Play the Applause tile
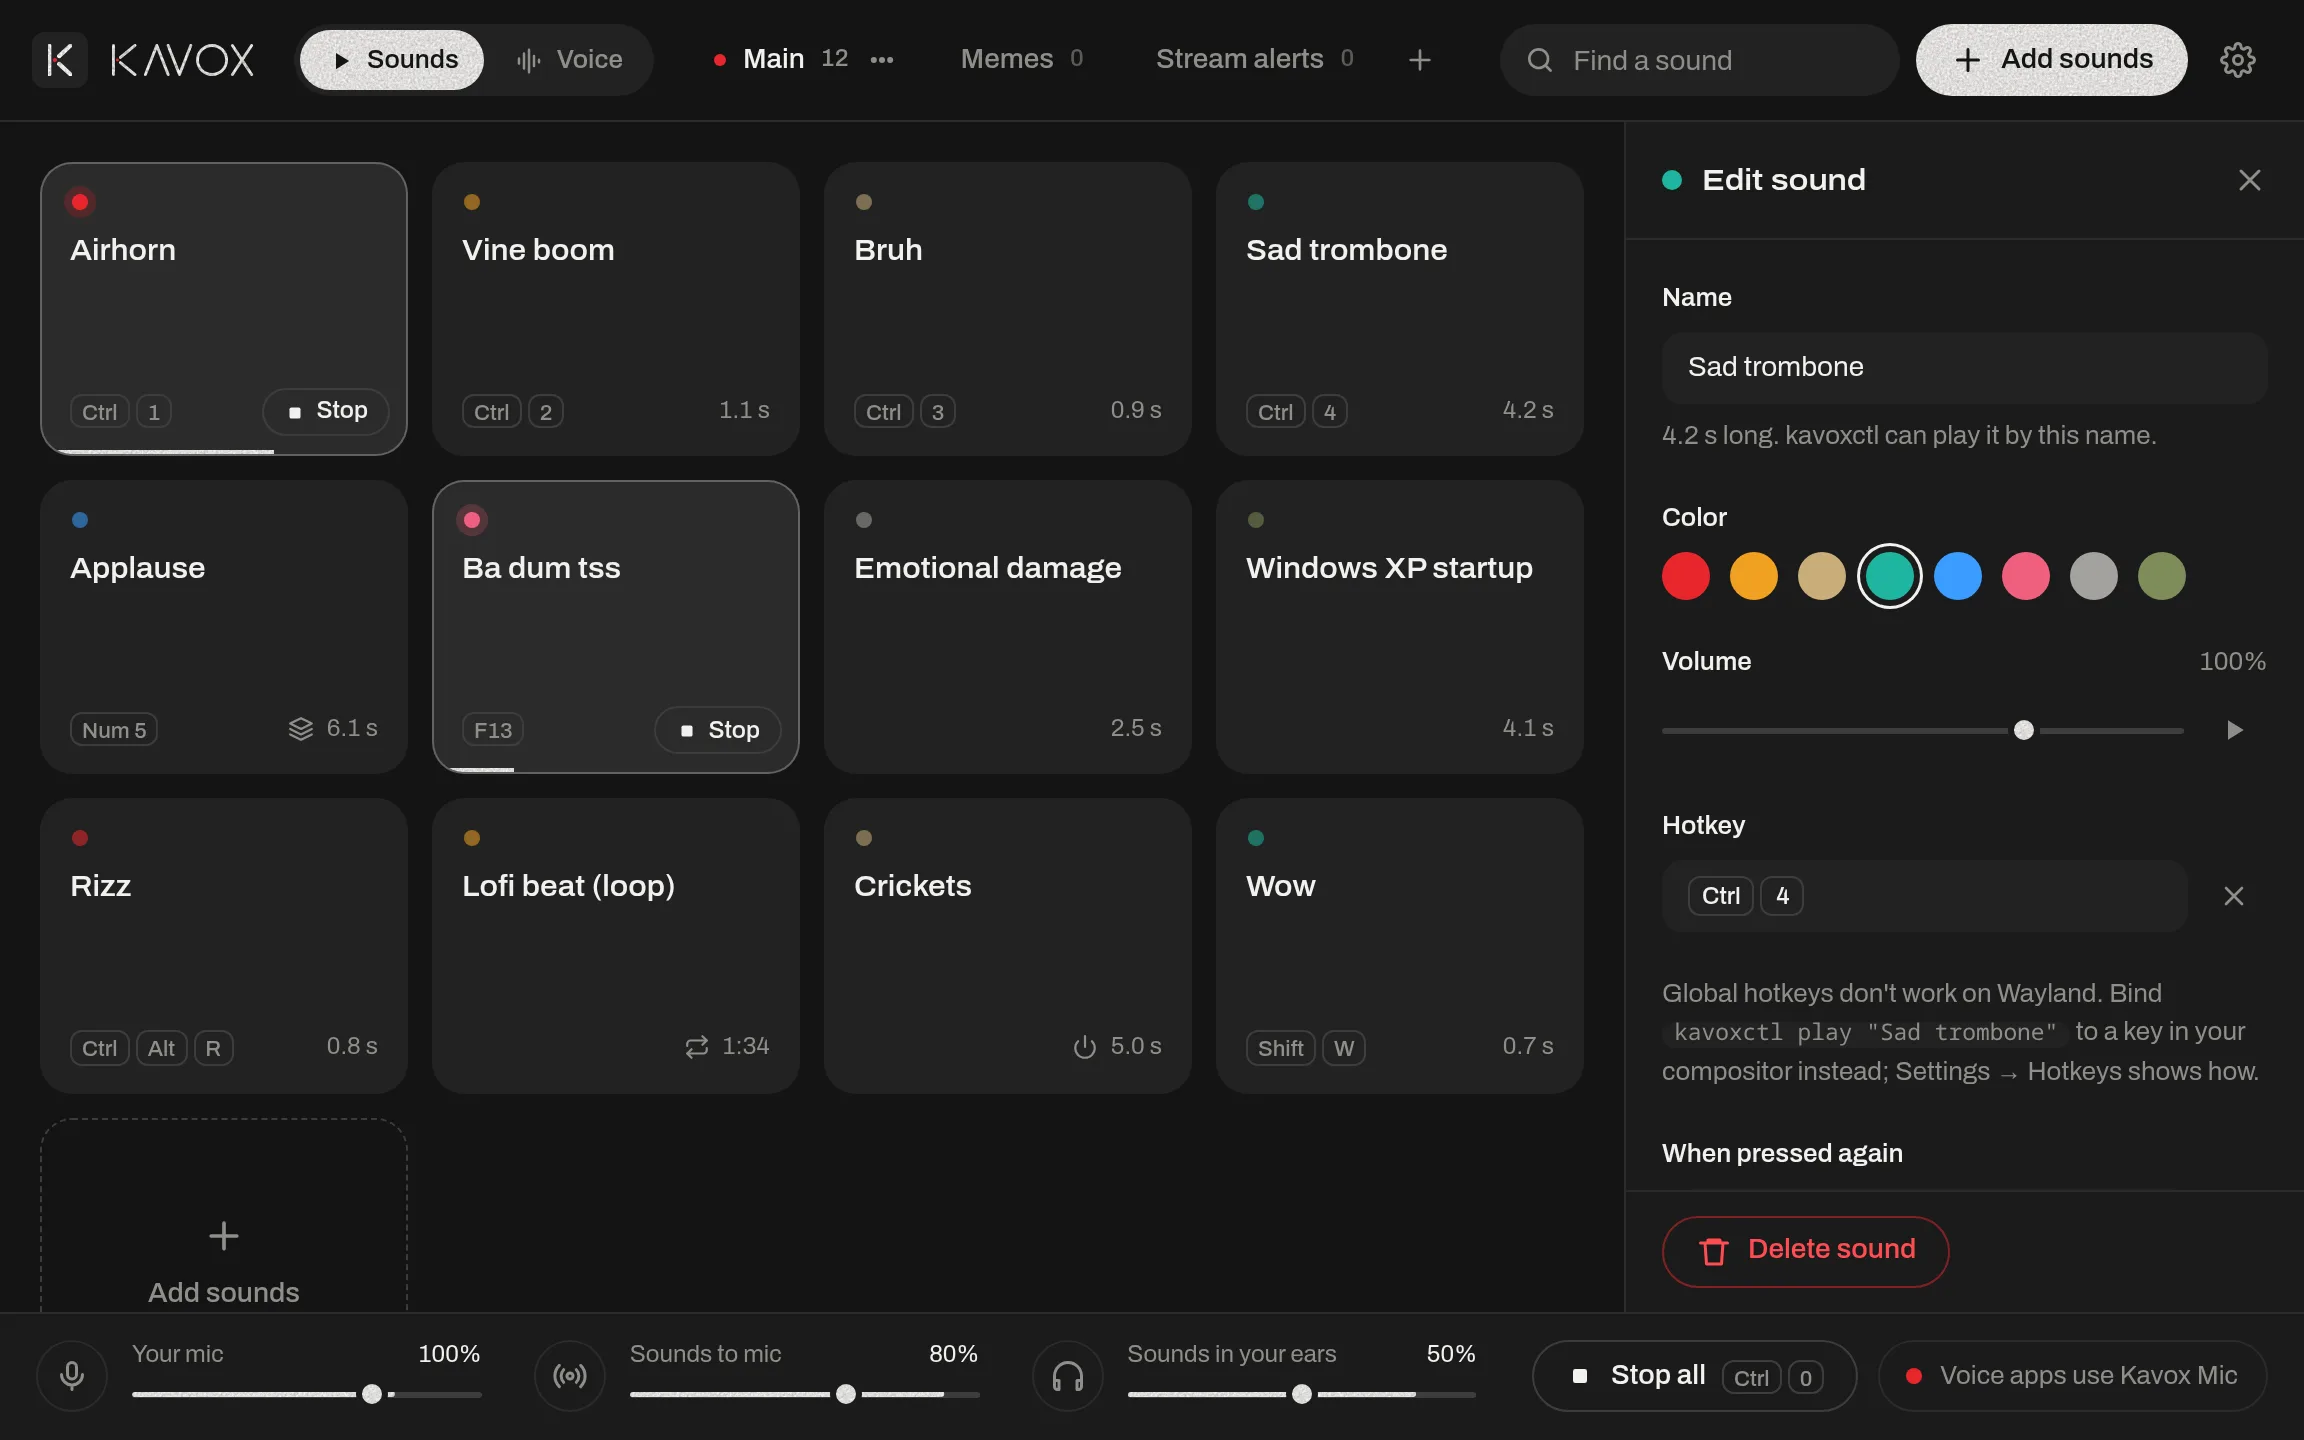The width and height of the screenshot is (2304, 1440). pyautogui.click(x=224, y=627)
